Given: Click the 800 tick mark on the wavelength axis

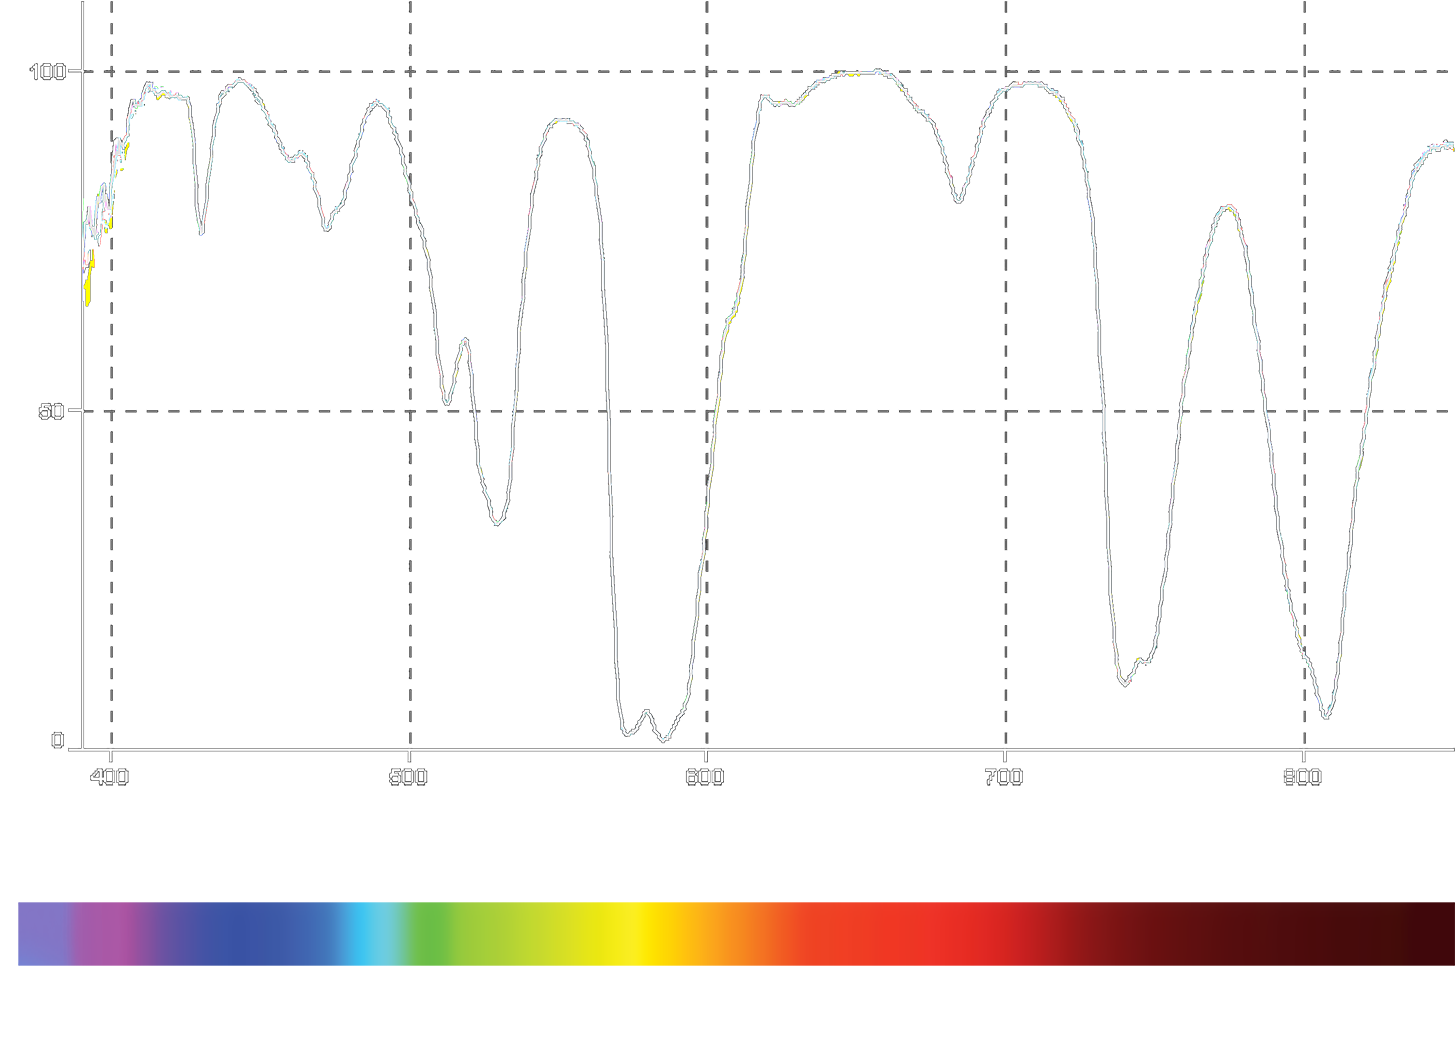Looking at the screenshot, I should click(1302, 775).
